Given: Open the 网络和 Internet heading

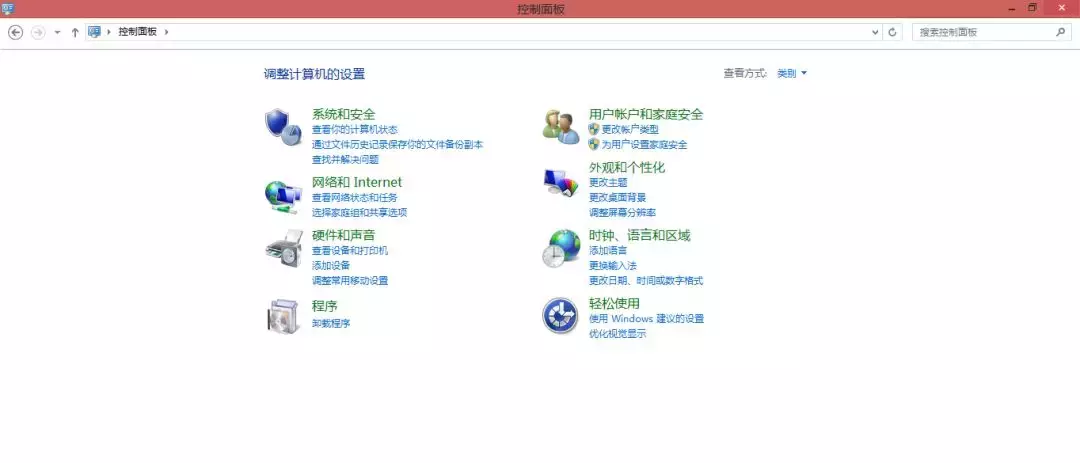Looking at the screenshot, I should click(357, 182).
